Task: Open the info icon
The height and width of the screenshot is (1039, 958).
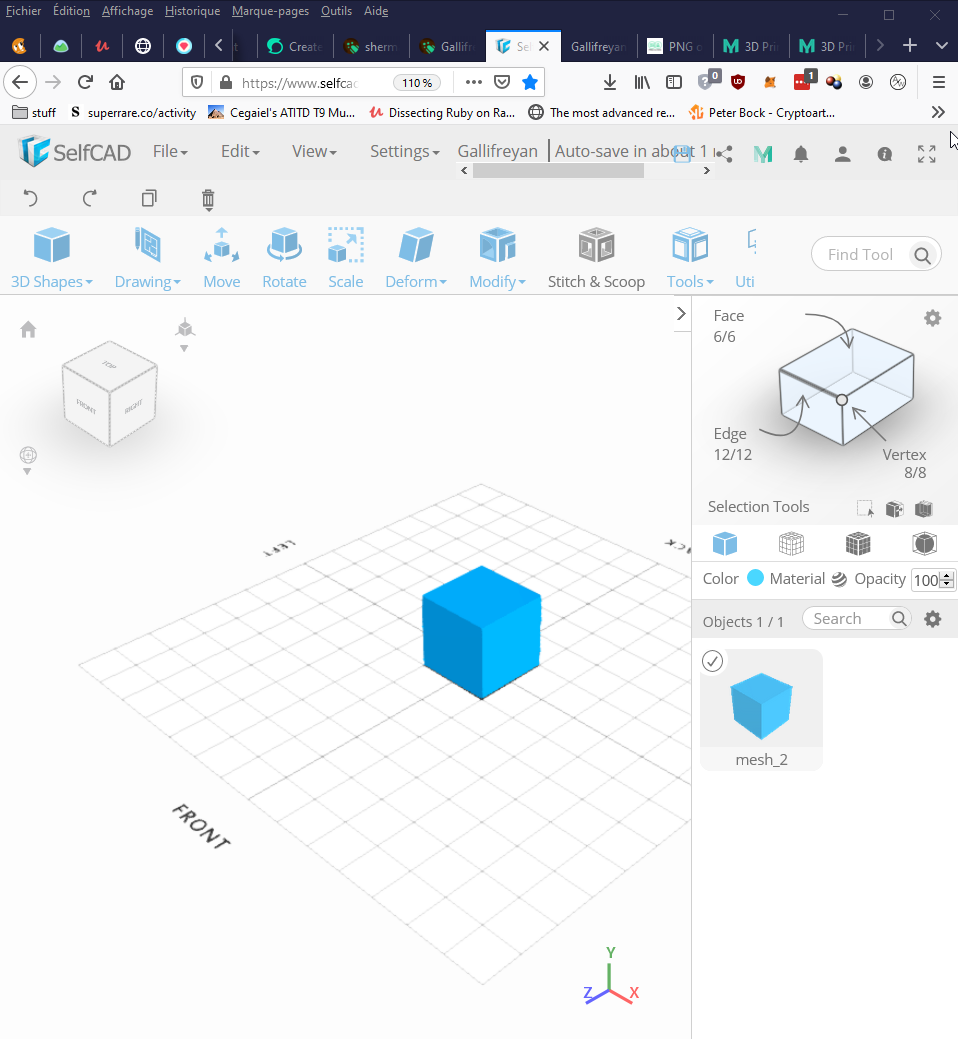Action: [884, 154]
